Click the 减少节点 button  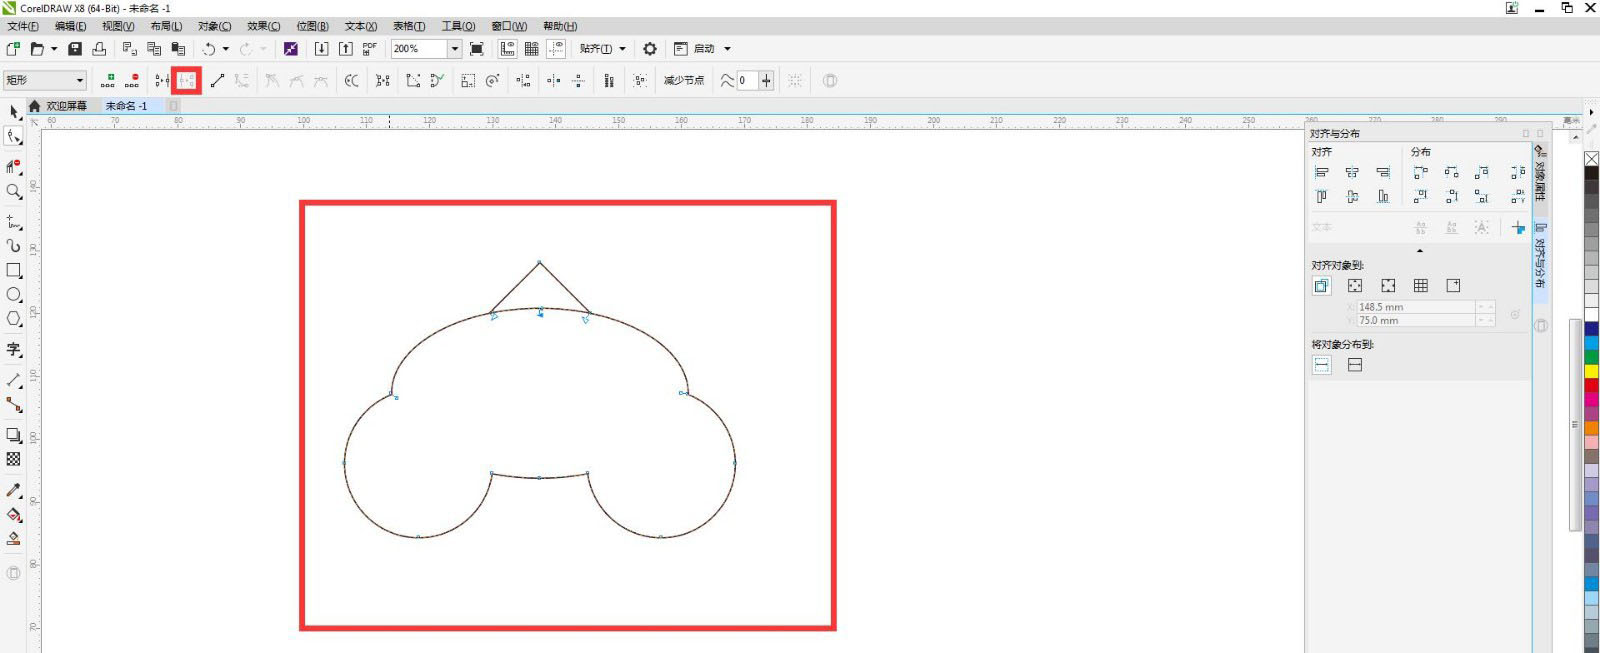[x=684, y=81]
